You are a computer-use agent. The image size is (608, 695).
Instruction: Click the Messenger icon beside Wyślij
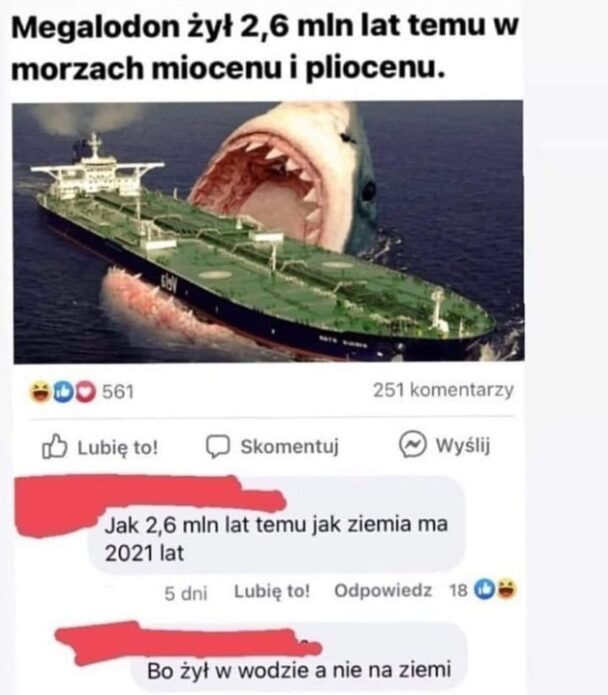point(413,444)
